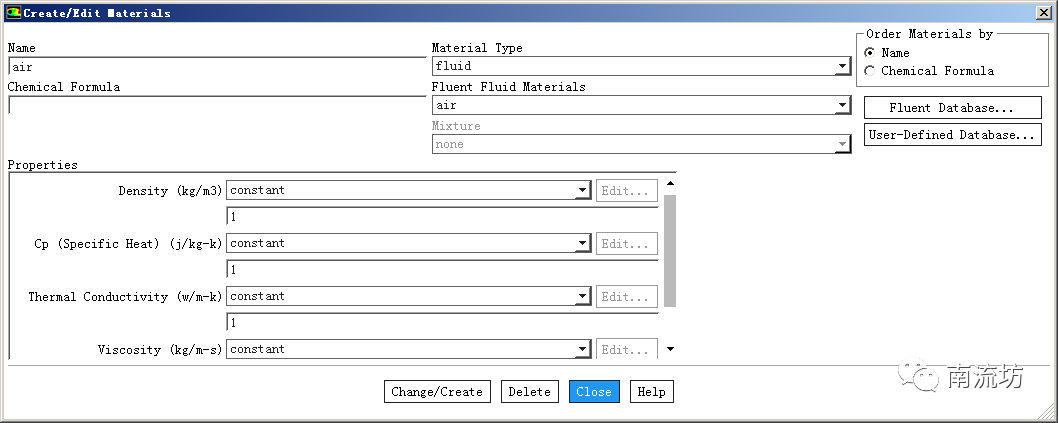Focus the Chemical Formula input field
Viewport: 1058px width, 423px height.
pos(216,105)
